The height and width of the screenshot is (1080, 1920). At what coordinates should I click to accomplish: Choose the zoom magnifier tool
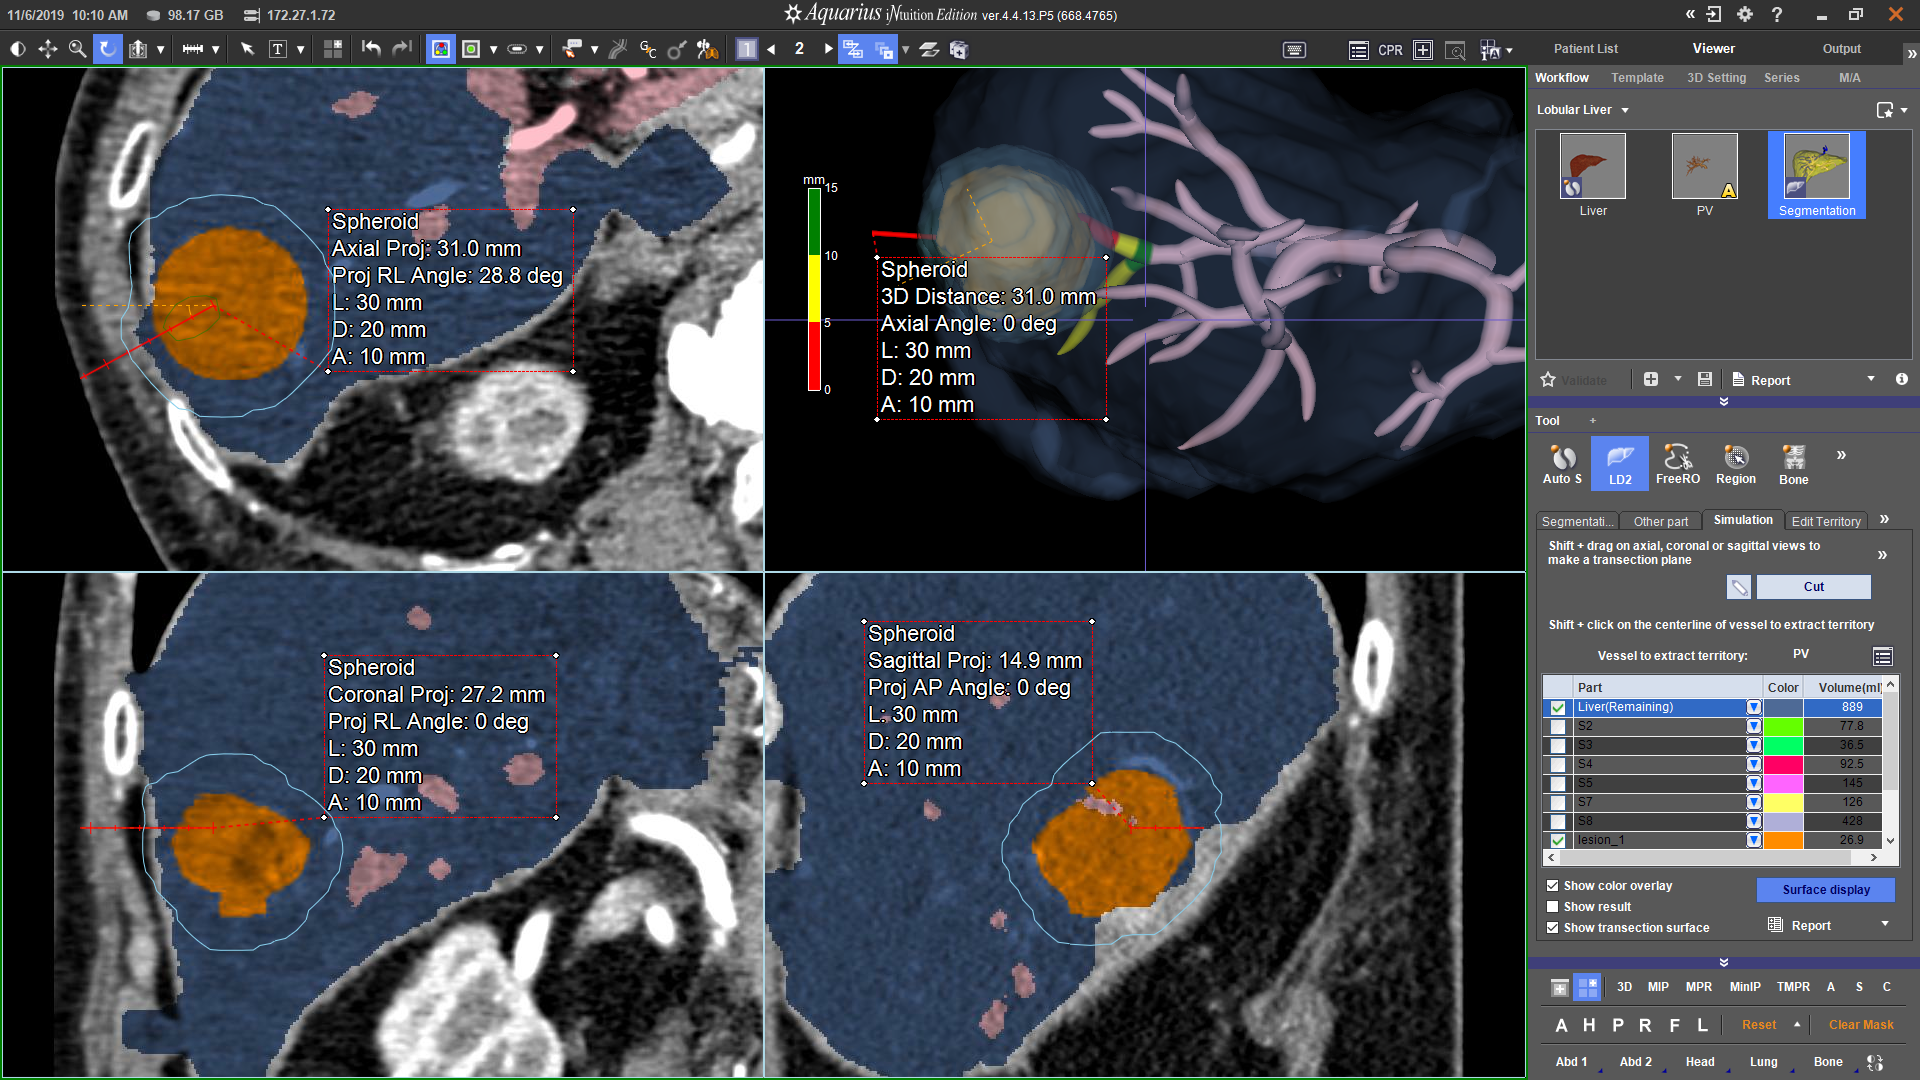(77, 49)
